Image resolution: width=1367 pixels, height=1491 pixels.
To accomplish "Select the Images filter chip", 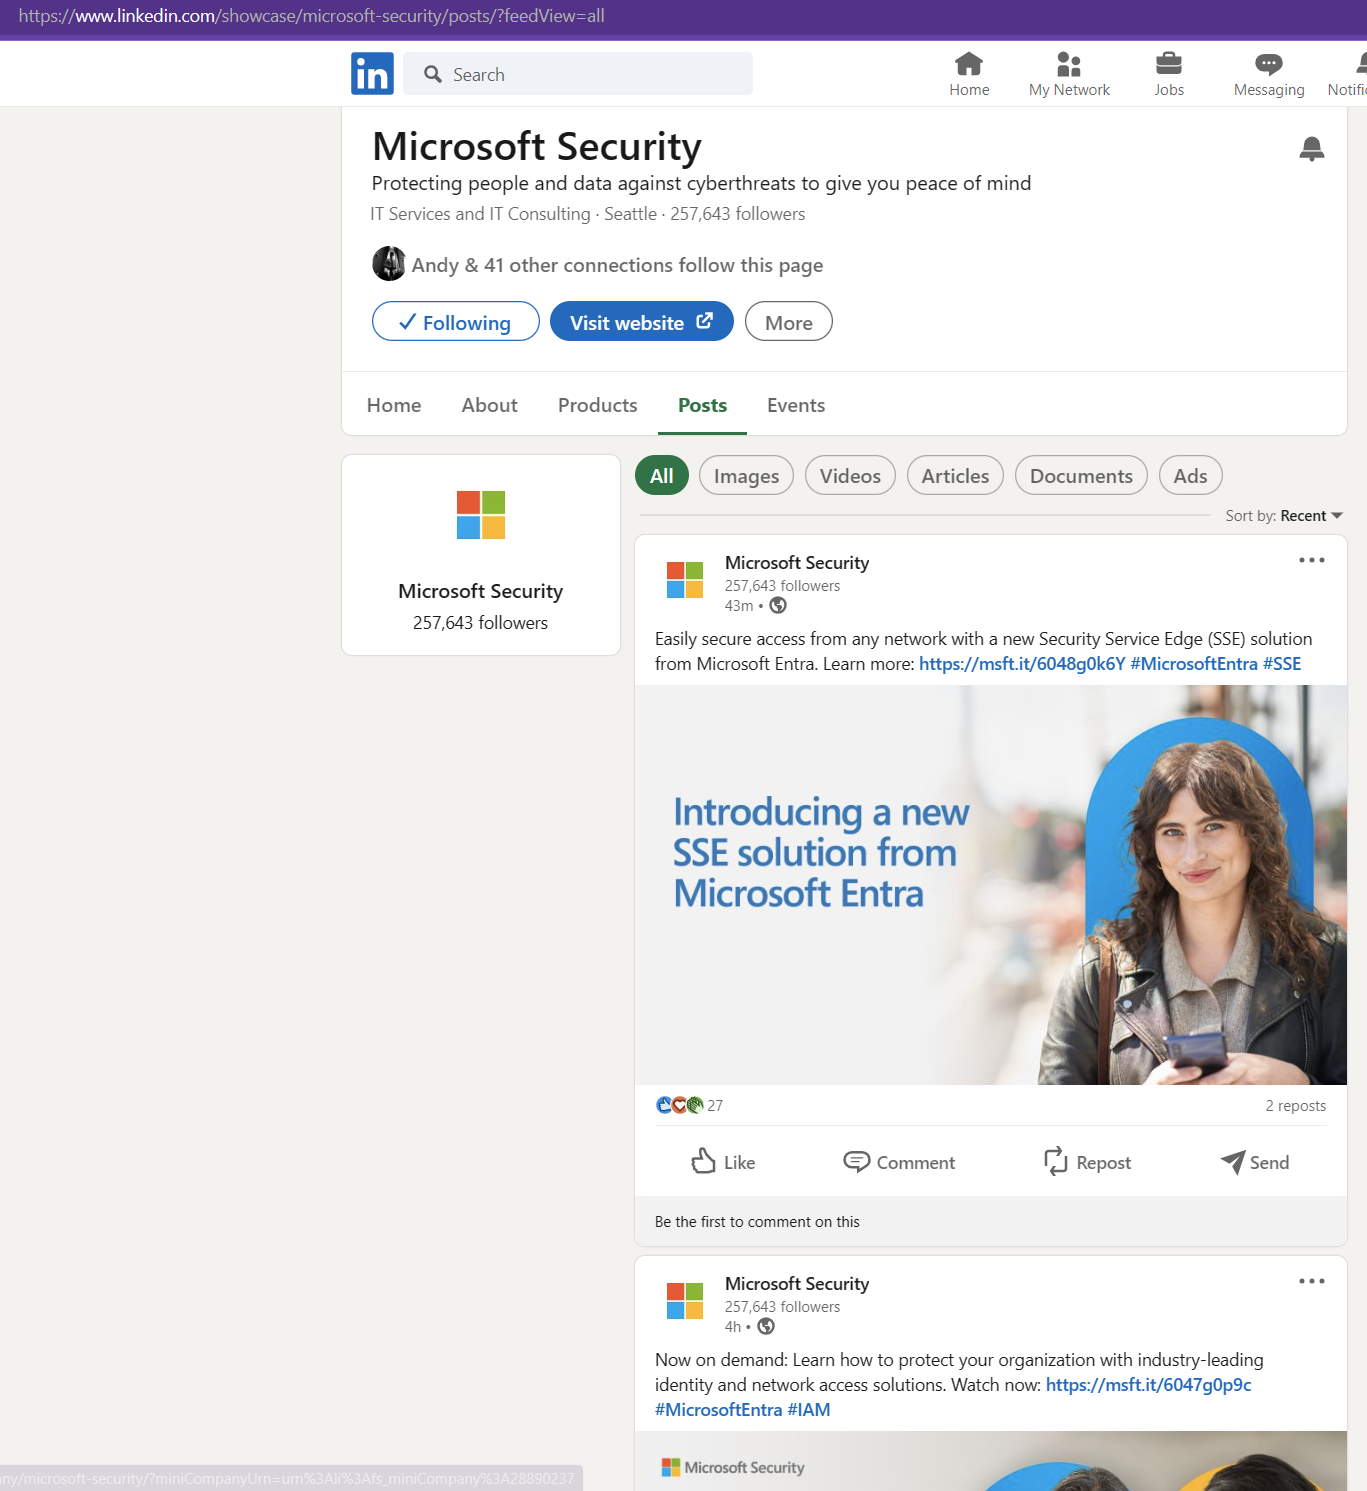I will pyautogui.click(x=746, y=476).
